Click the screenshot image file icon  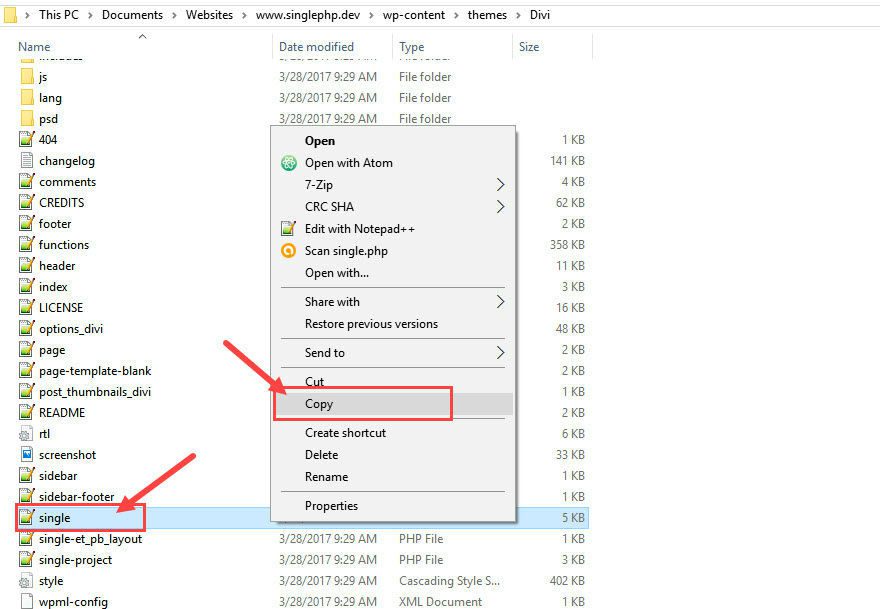(x=27, y=455)
